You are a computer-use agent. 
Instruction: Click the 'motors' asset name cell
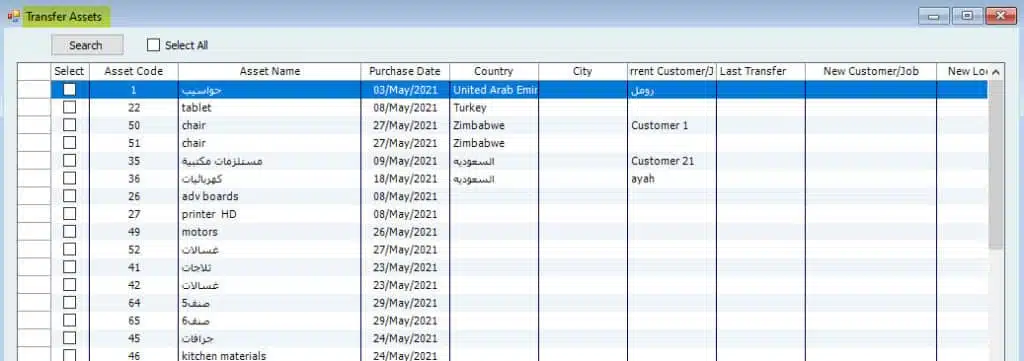click(x=269, y=232)
